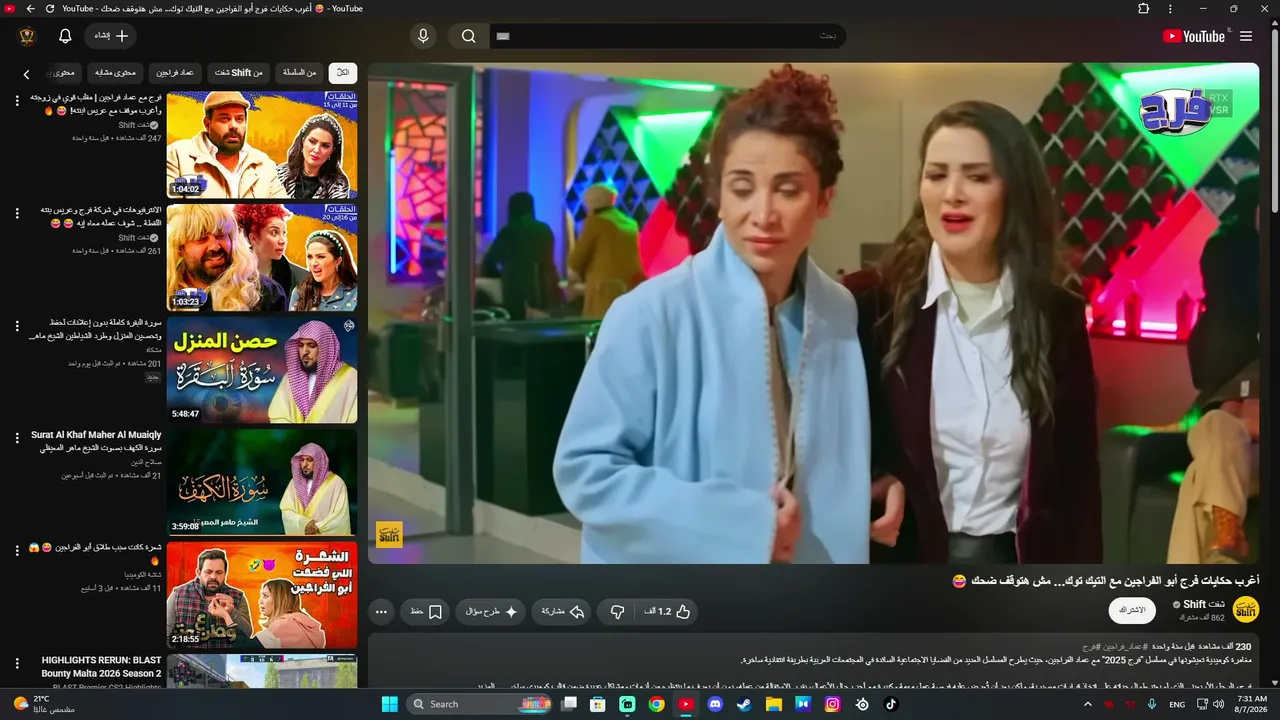
Task: Select the عماد فراجين filter chip
Action: (176, 73)
